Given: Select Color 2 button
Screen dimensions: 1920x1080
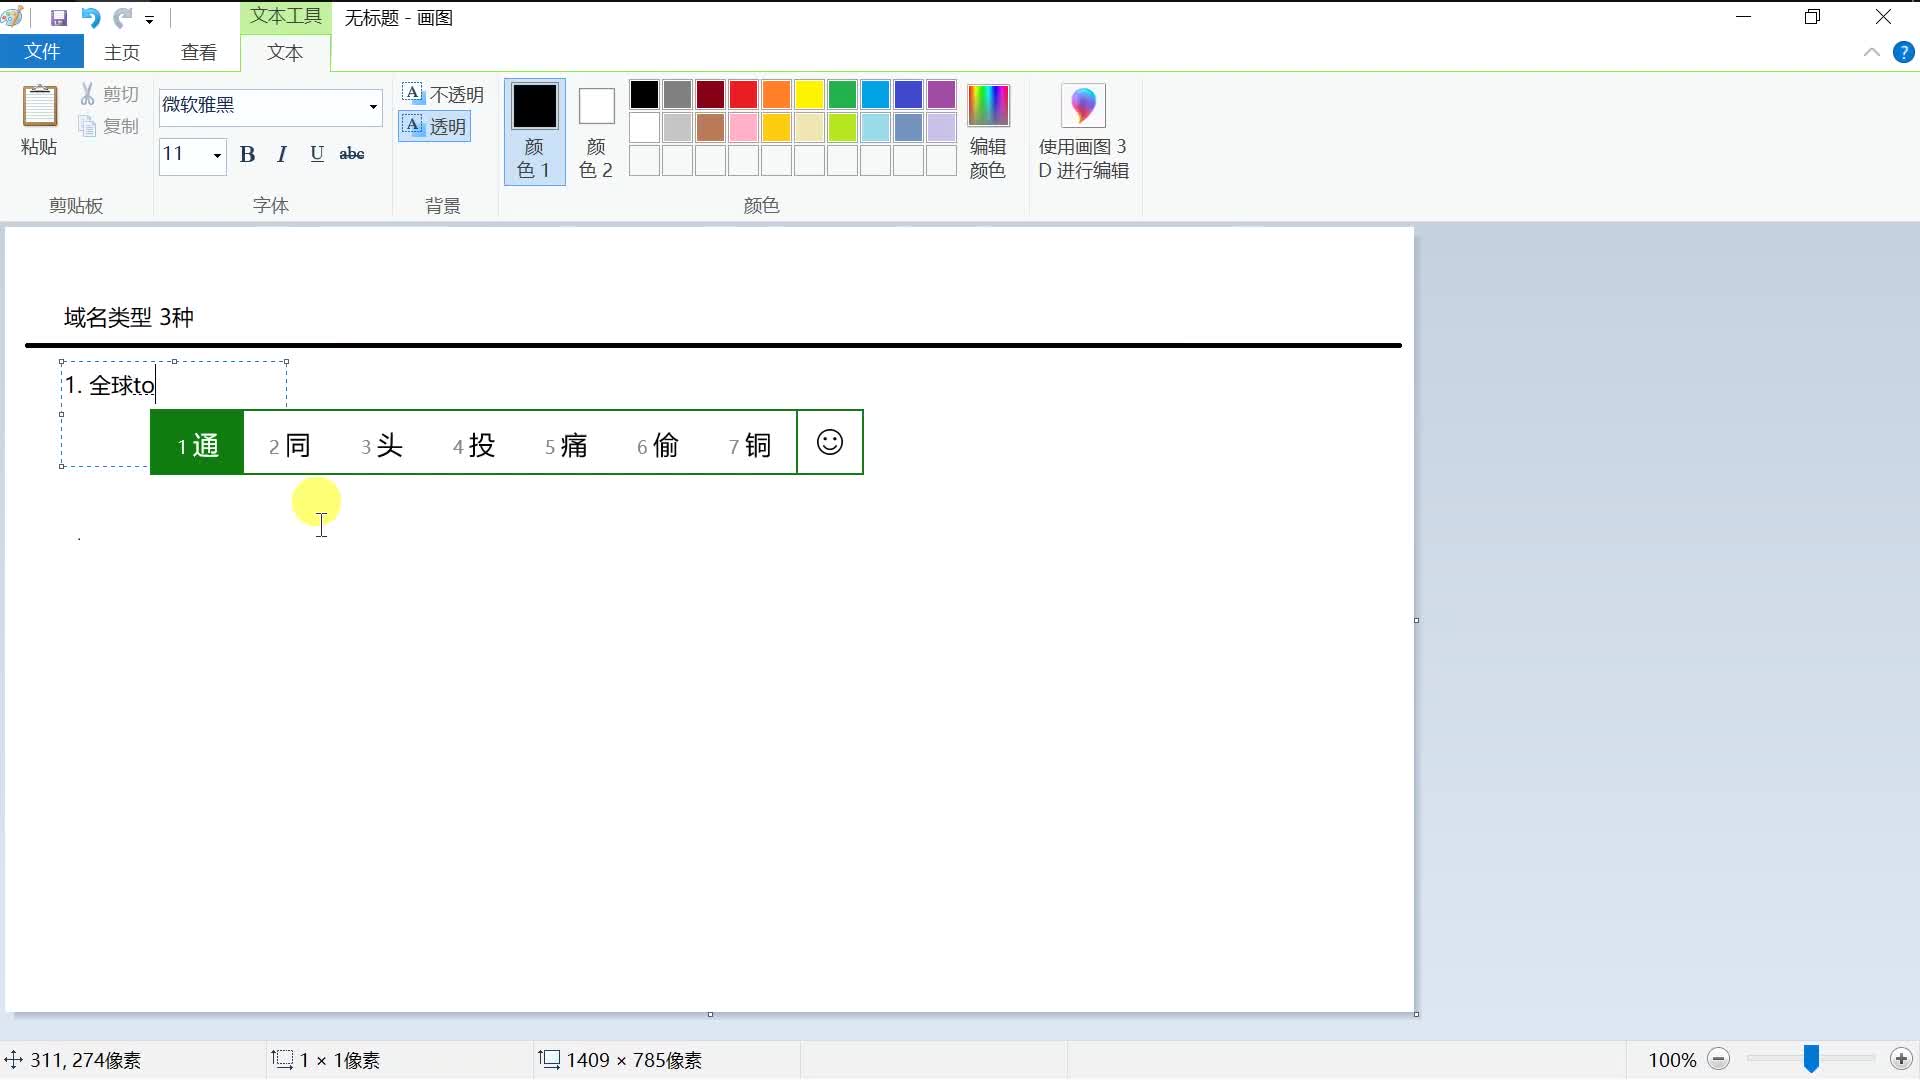Looking at the screenshot, I should pos(596,130).
